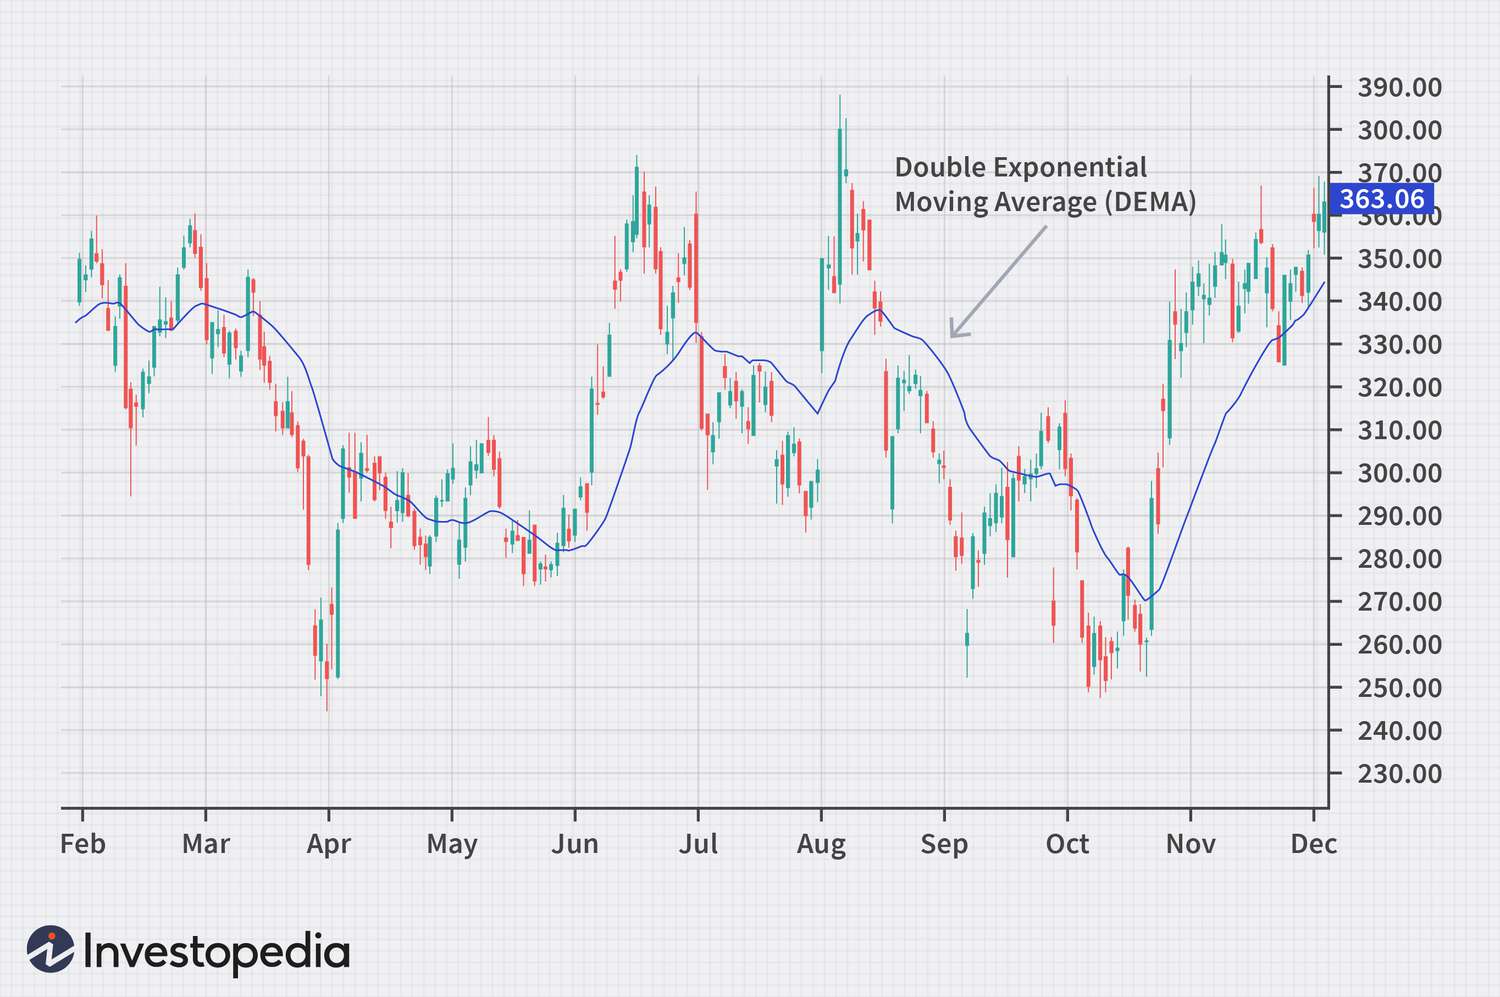Select the Feb label on the time axis
Image resolution: width=1500 pixels, height=997 pixels.
pos(82,844)
